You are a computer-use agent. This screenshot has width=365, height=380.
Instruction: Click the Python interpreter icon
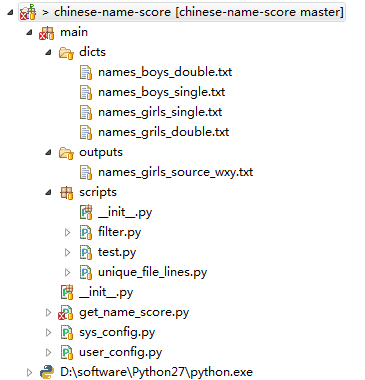pos(47,372)
